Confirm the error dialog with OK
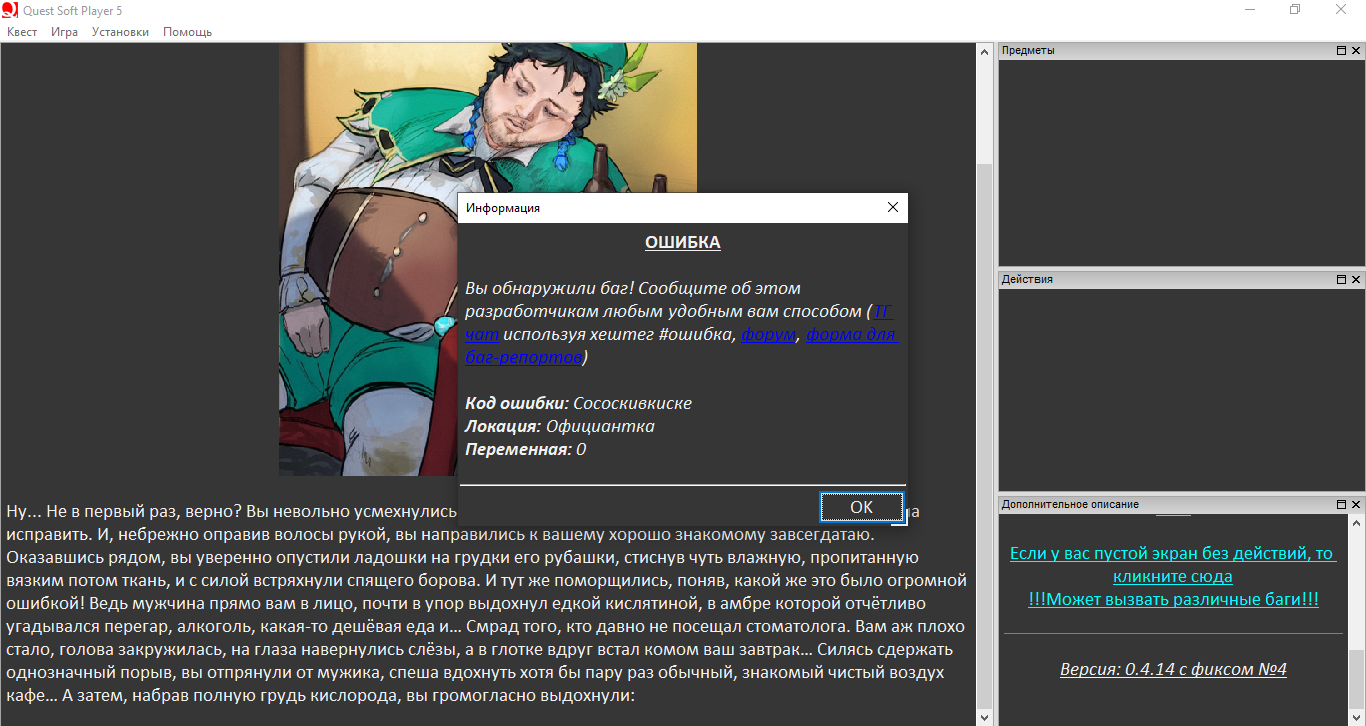Image resolution: width=1366 pixels, height=726 pixels. [861, 507]
